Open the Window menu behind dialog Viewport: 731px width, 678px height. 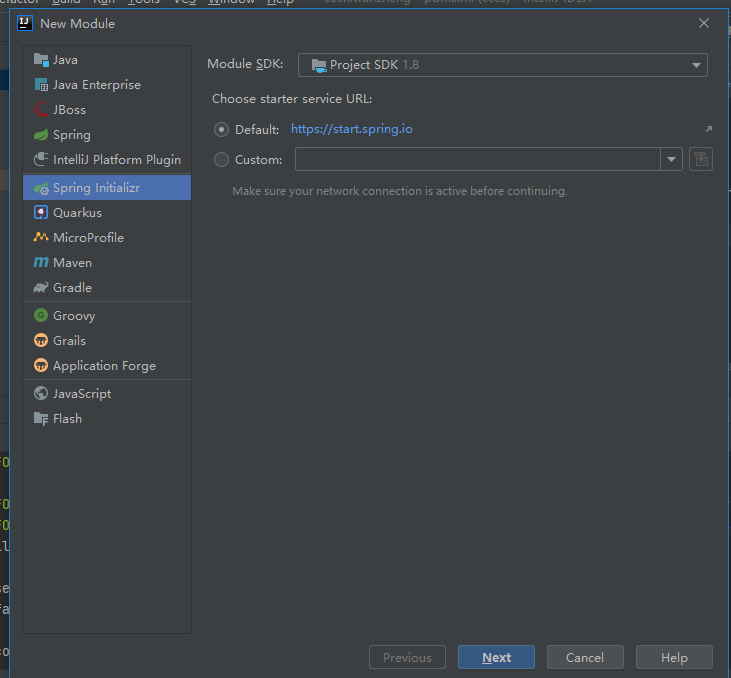pyautogui.click(x=232, y=2)
